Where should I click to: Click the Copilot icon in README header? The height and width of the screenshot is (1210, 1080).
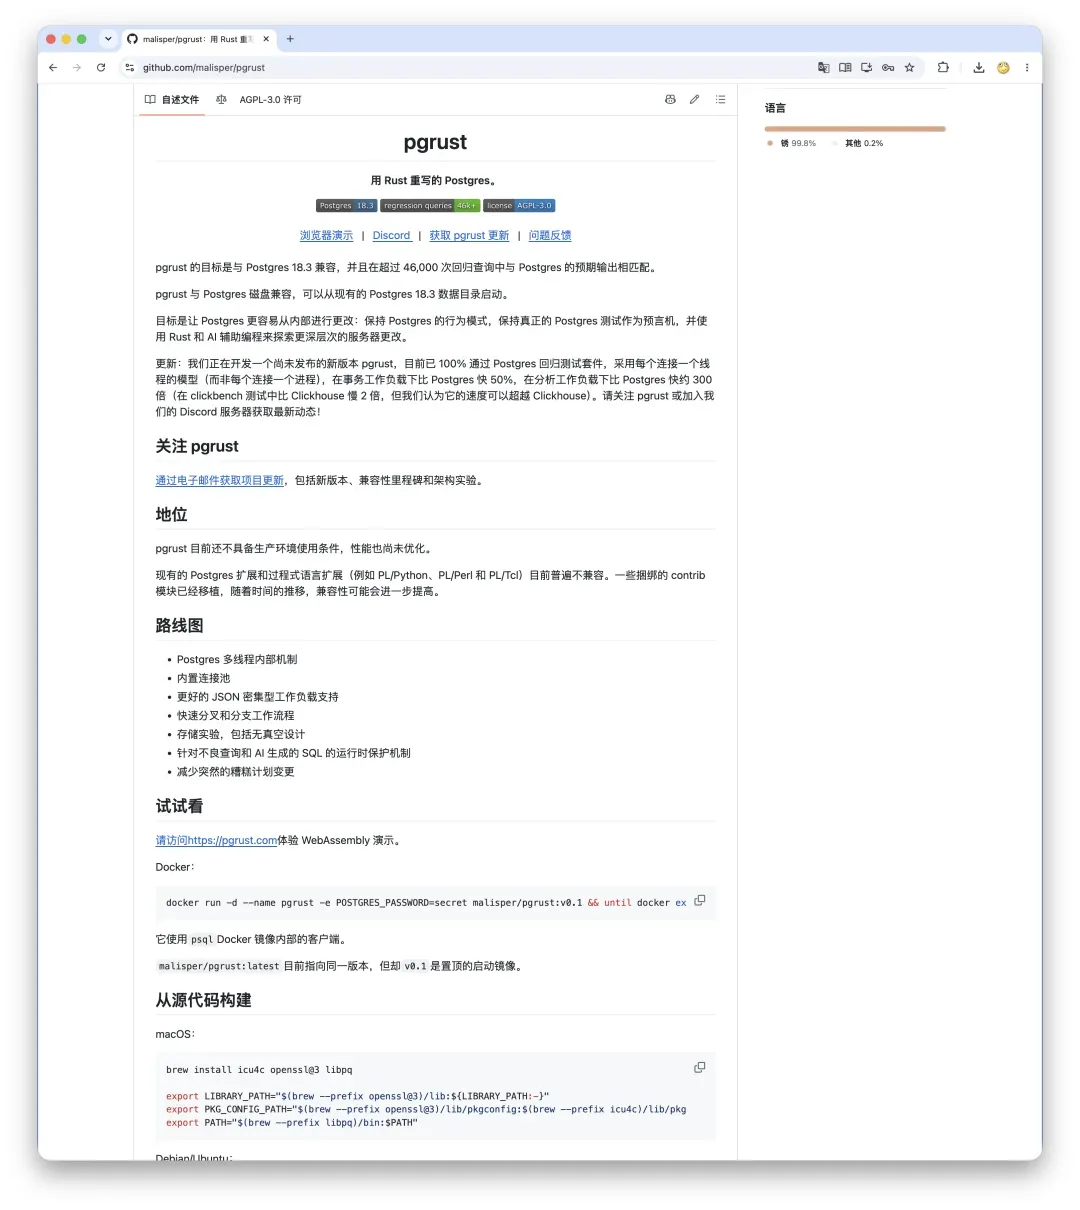670,100
